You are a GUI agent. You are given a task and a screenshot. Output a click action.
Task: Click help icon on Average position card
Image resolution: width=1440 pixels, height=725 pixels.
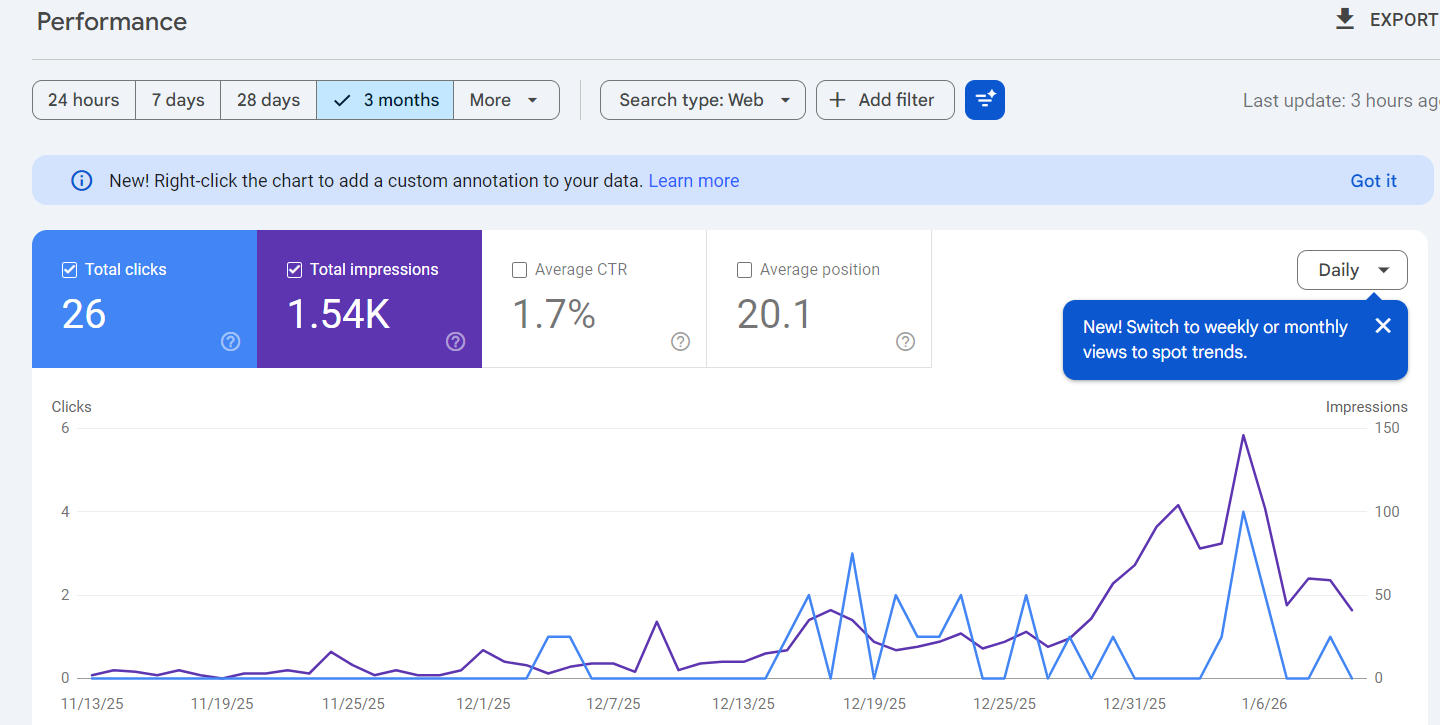[905, 342]
